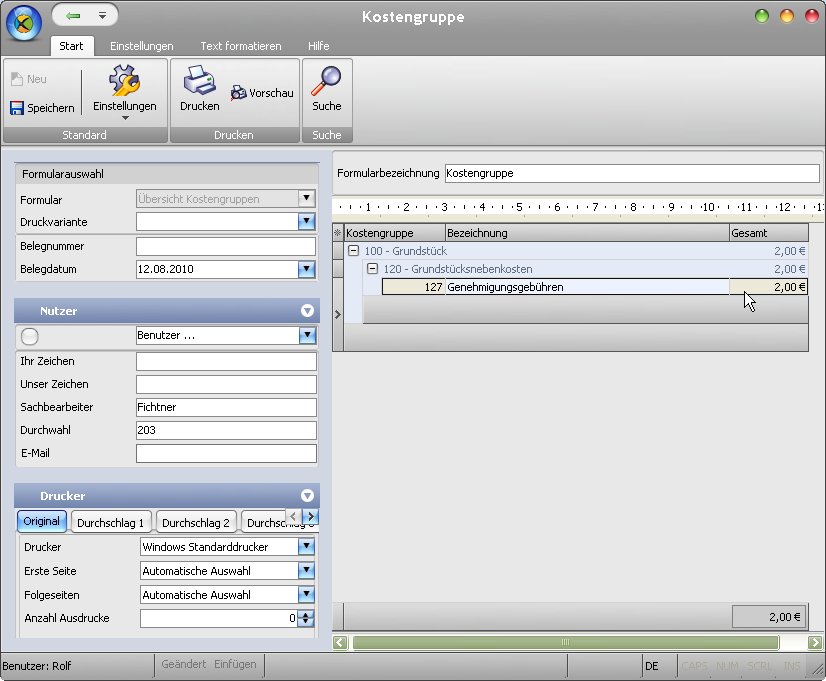Viewport: 826px width, 681px height.
Task: Click the green back arrow icon
Action: 73,16
